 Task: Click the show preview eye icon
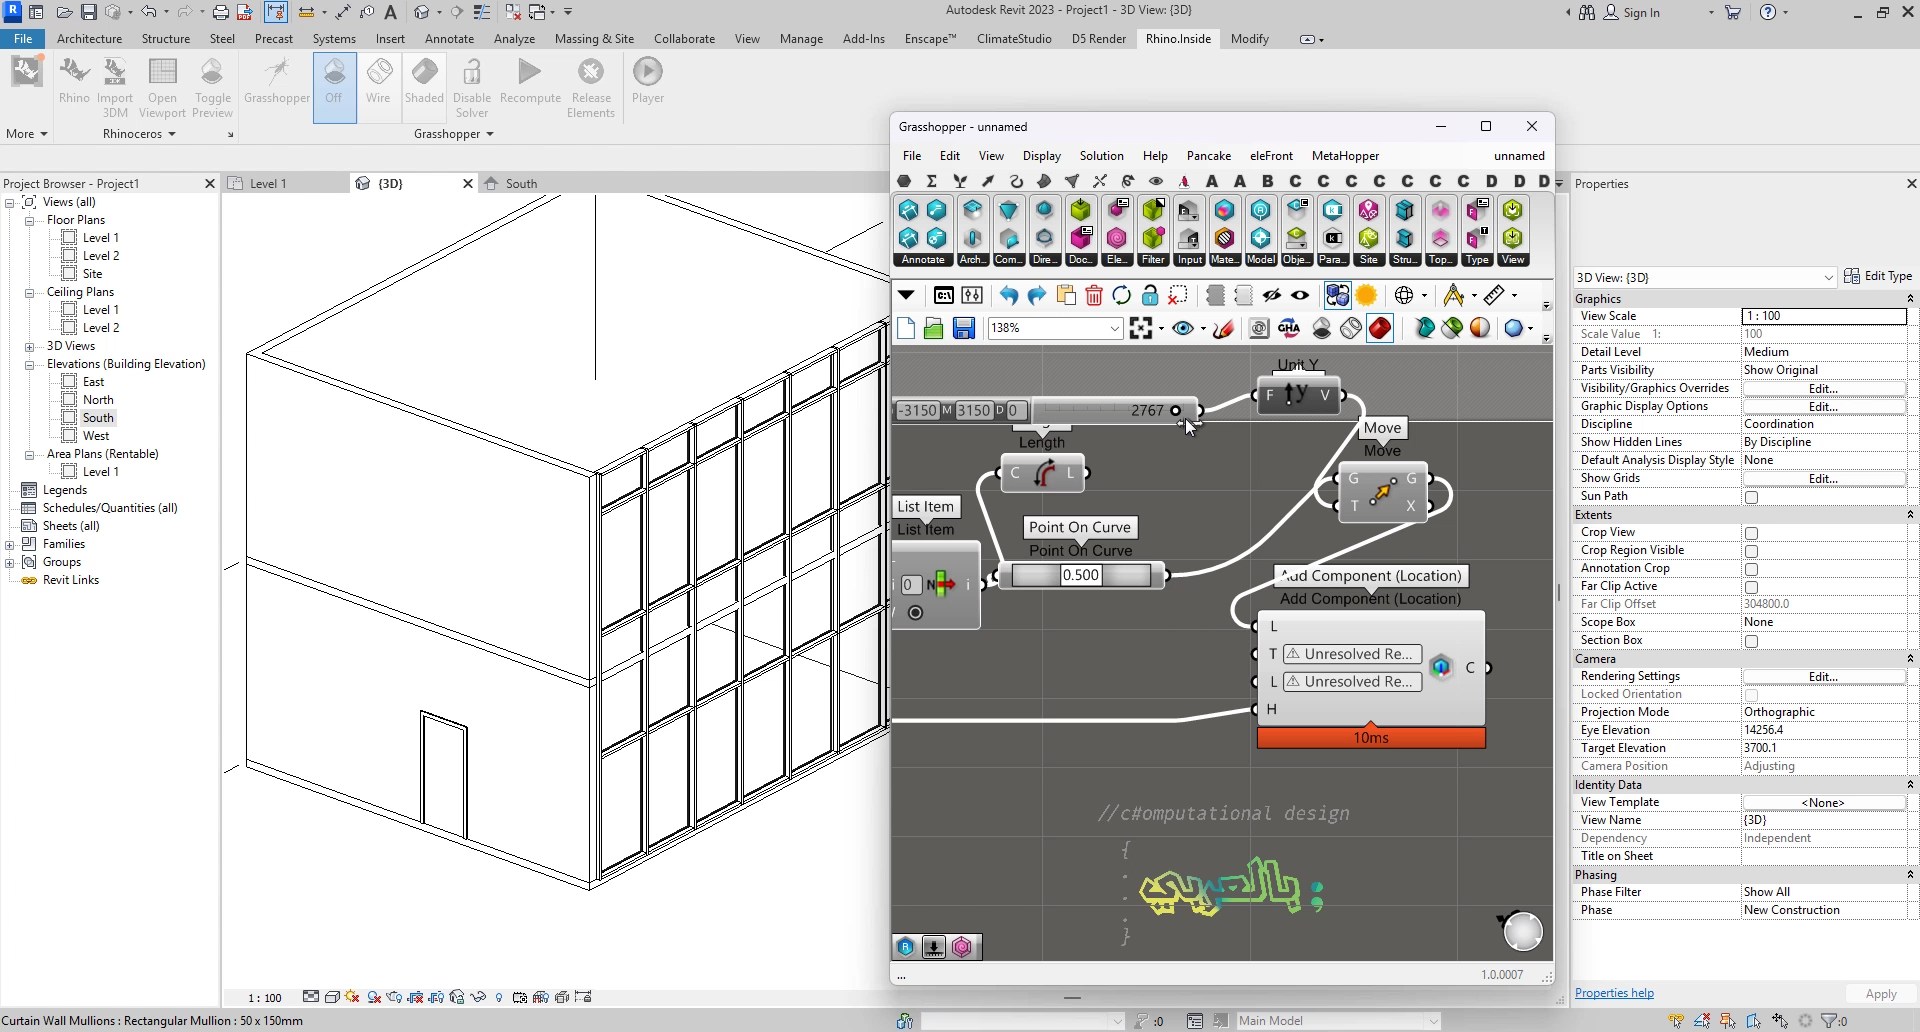(x=1300, y=295)
